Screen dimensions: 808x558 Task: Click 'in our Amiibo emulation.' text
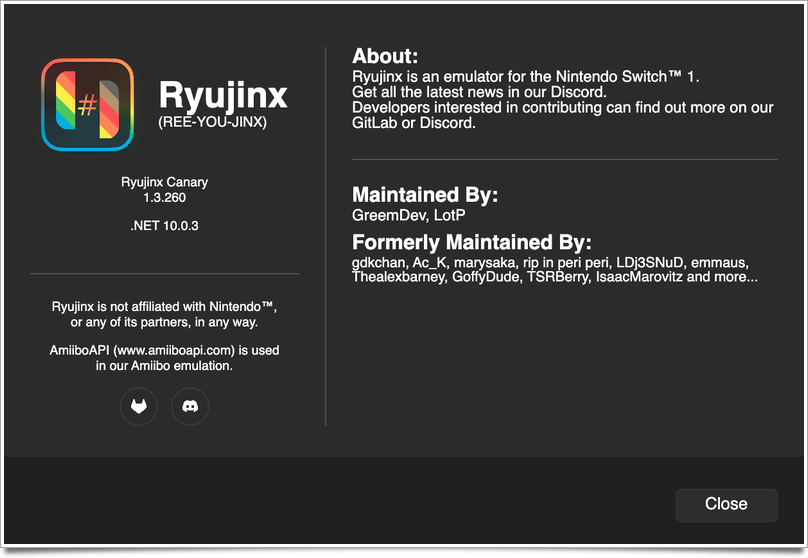[x=164, y=366]
